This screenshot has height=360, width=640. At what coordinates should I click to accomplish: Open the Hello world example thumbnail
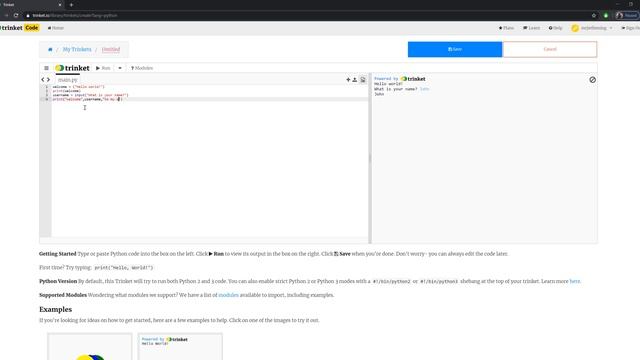click(180, 347)
